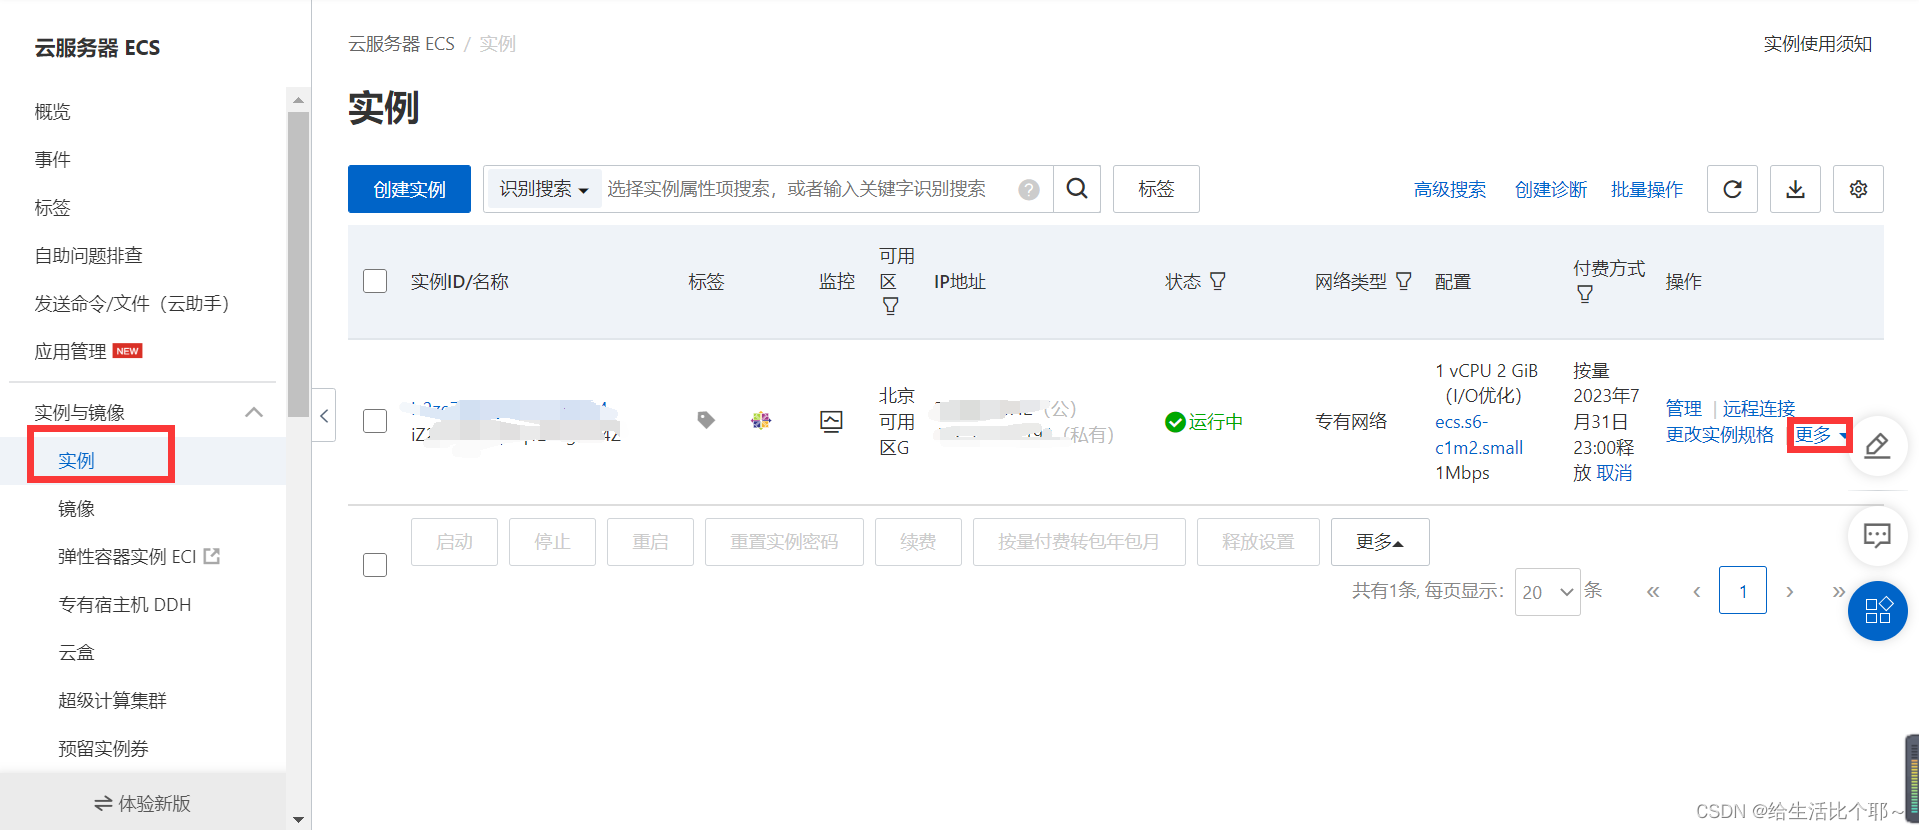Viewport: 1919px width, 830px height.
Task: Open the floating chat feedback icon
Action: (1877, 535)
